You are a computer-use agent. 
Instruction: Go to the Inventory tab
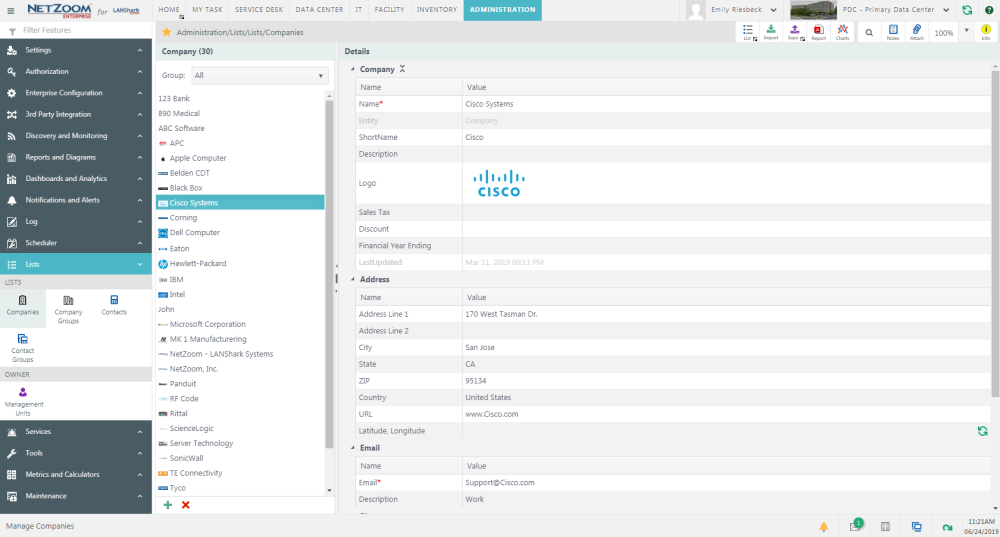[436, 9]
